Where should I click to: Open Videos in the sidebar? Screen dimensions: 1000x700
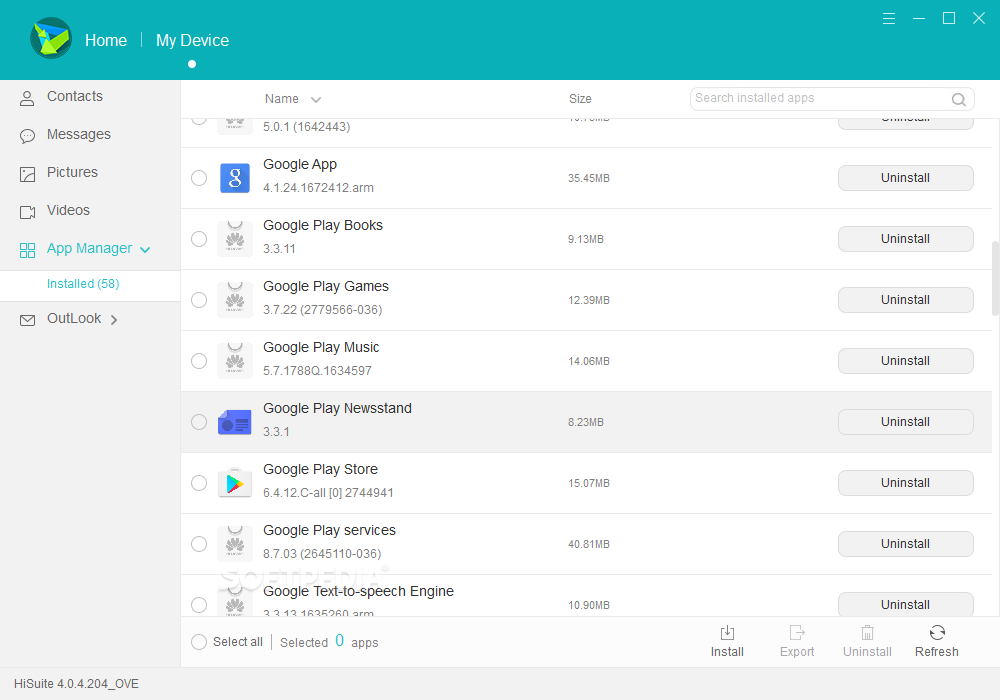pyautogui.click(x=90, y=210)
